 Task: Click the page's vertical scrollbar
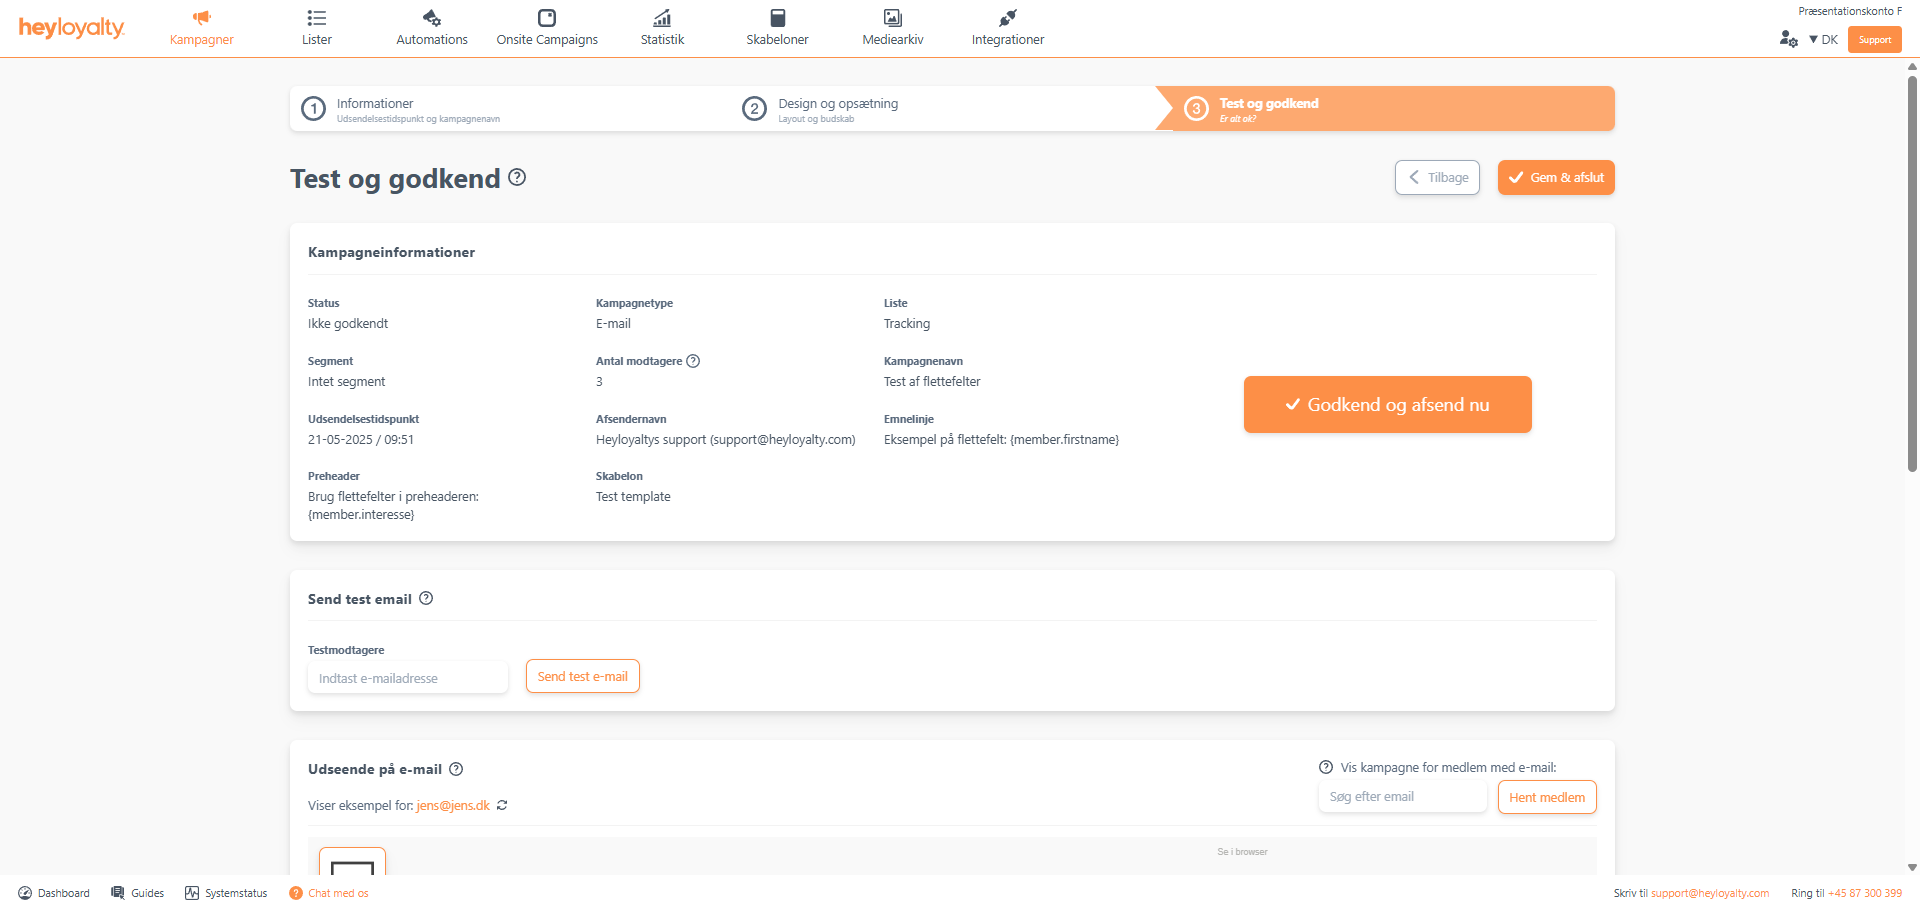(x=1912, y=270)
